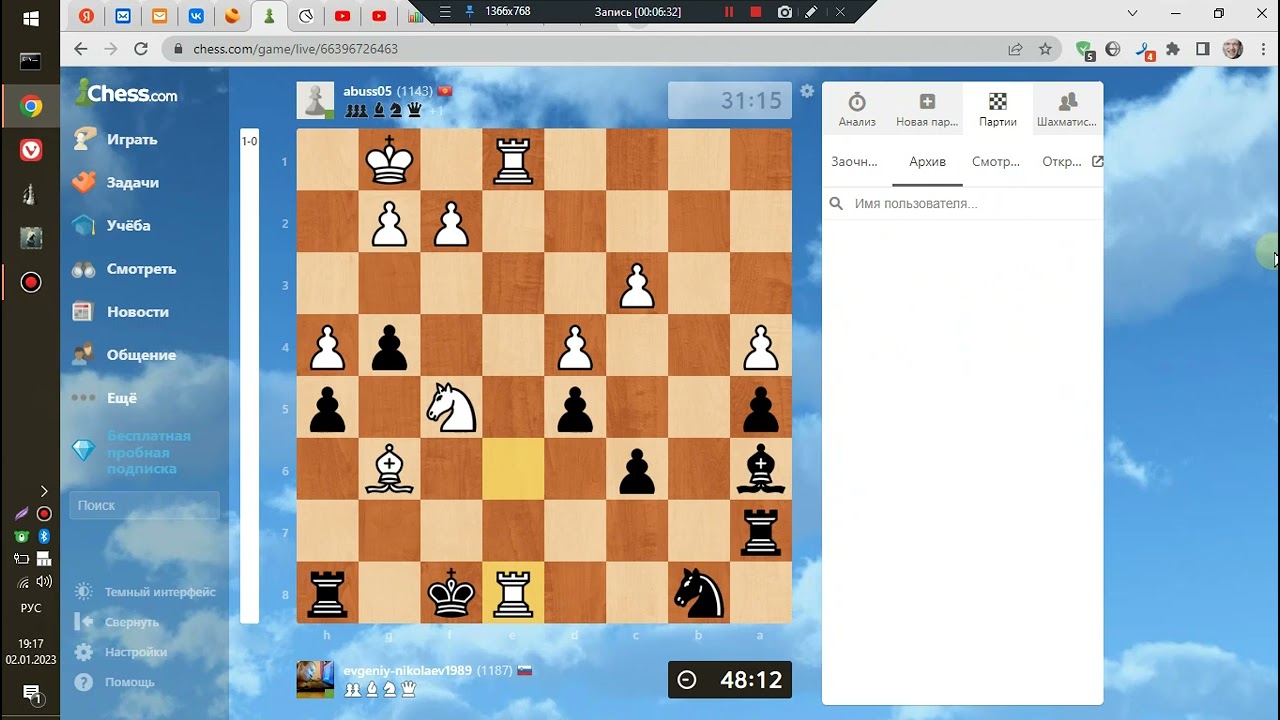Select the Архив sub-tab
The width and height of the screenshot is (1280, 720).
click(928, 161)
